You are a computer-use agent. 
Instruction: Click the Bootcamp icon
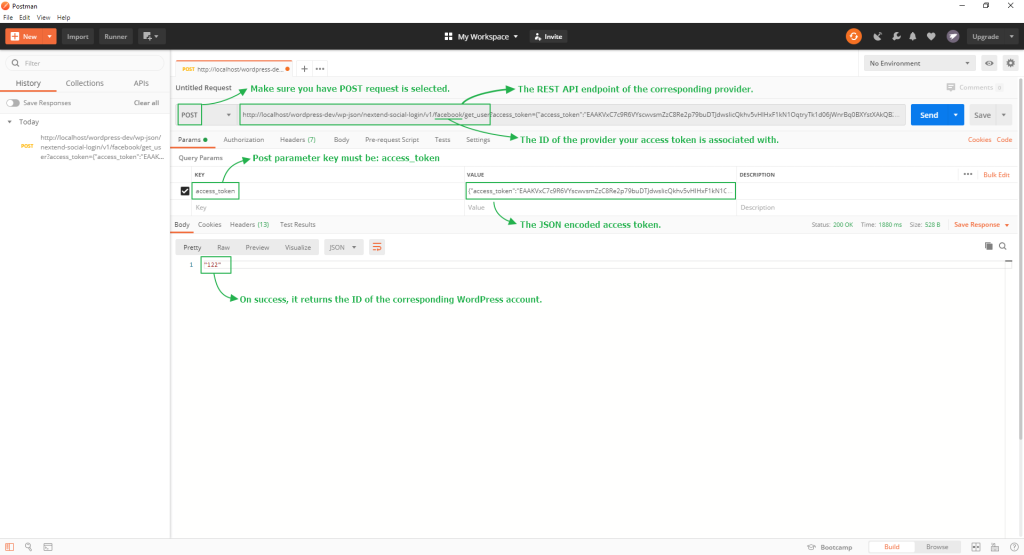(x=811, y=547)
